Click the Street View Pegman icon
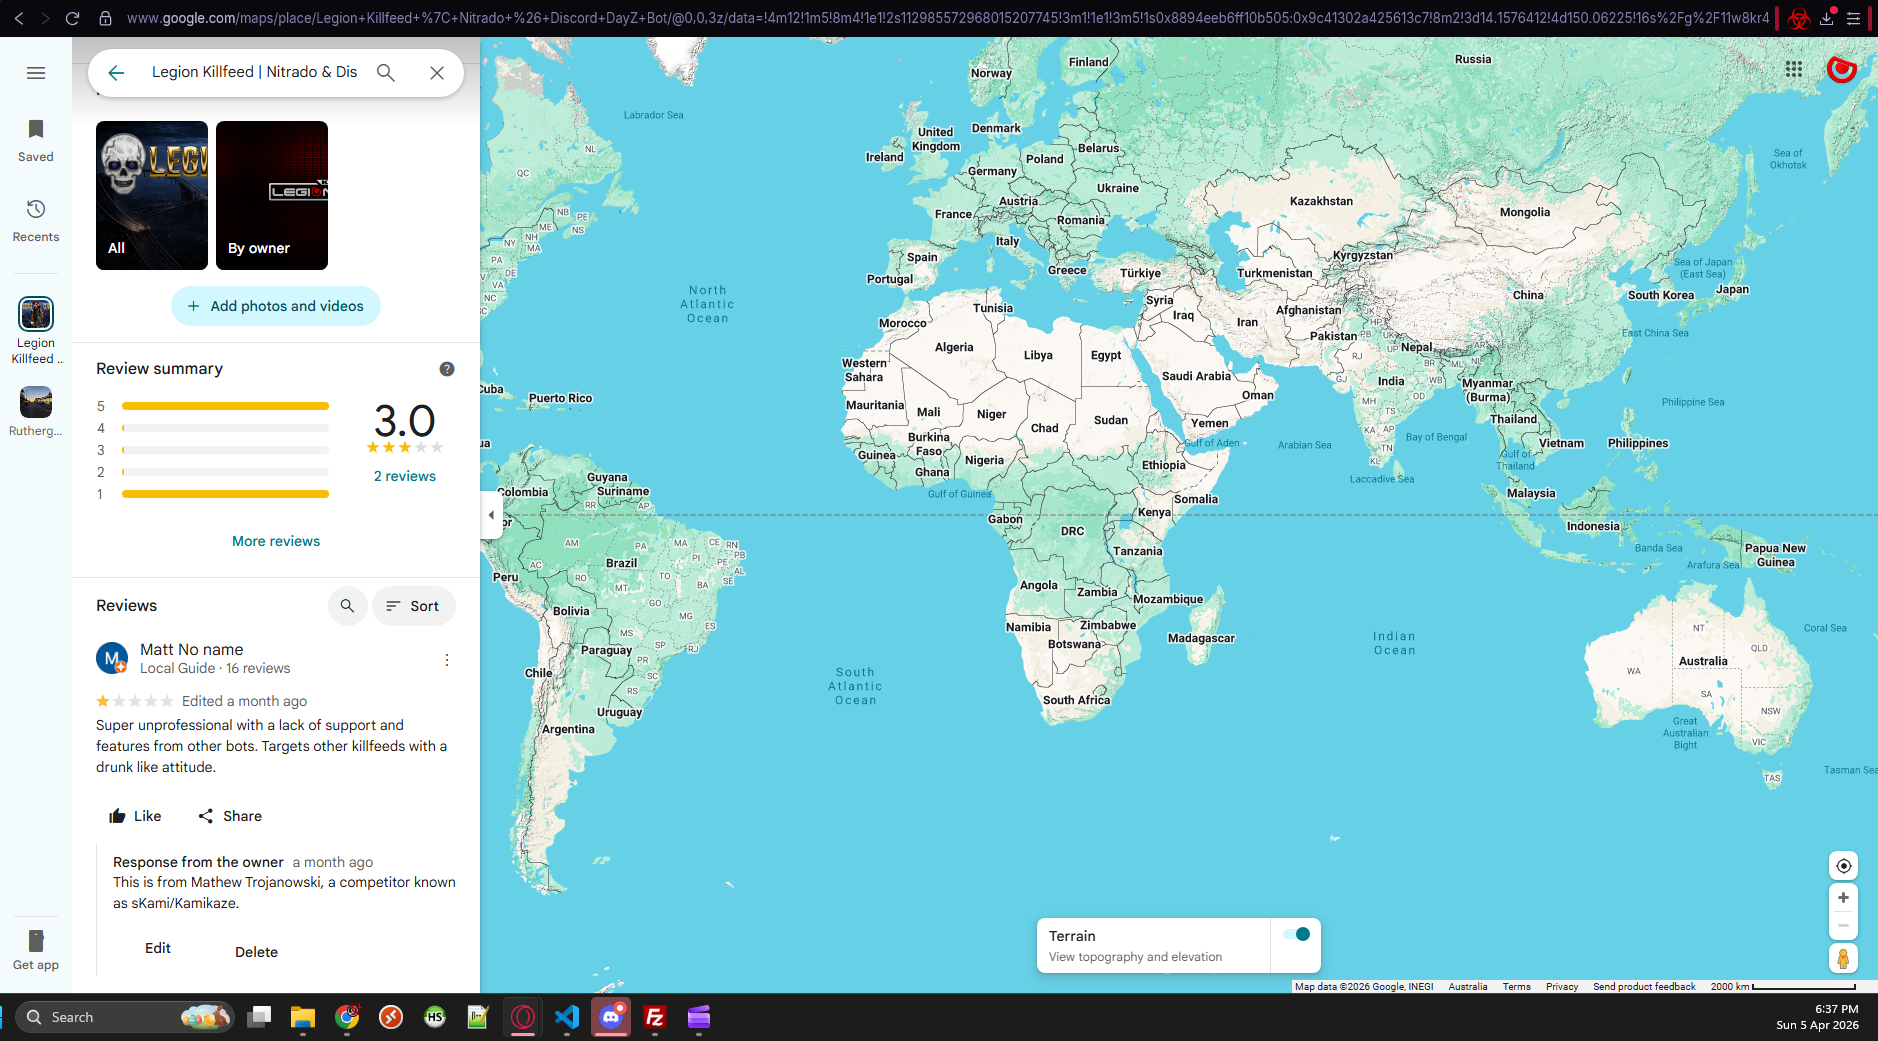1878x1041 pixels. [x=1843, y=958]
